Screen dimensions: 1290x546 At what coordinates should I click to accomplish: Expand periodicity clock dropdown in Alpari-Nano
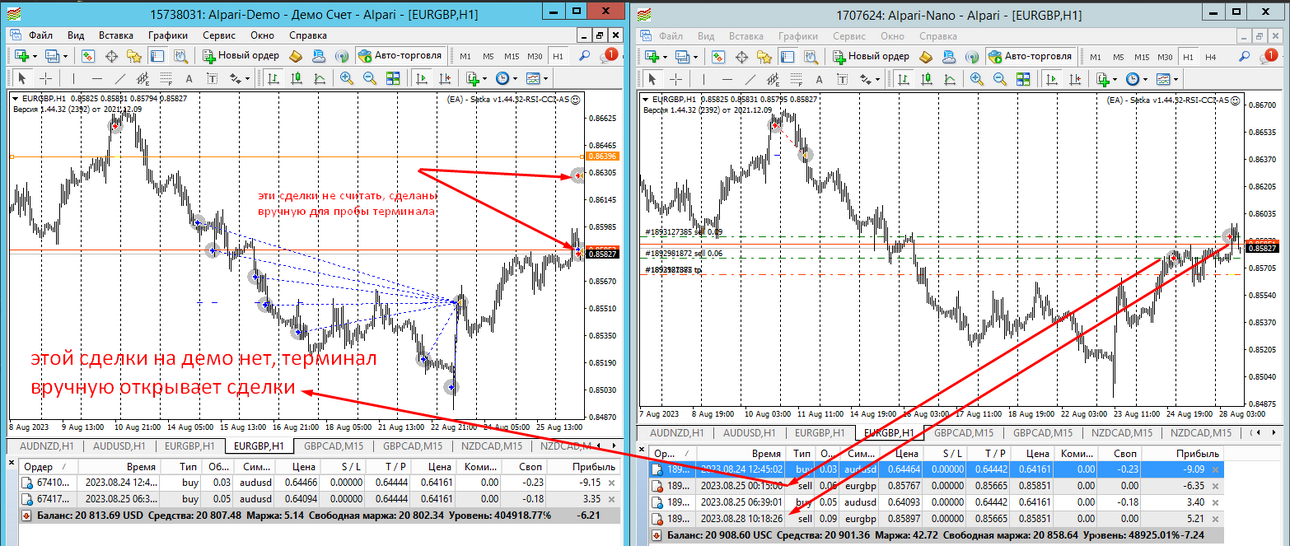coord(1145,79)
